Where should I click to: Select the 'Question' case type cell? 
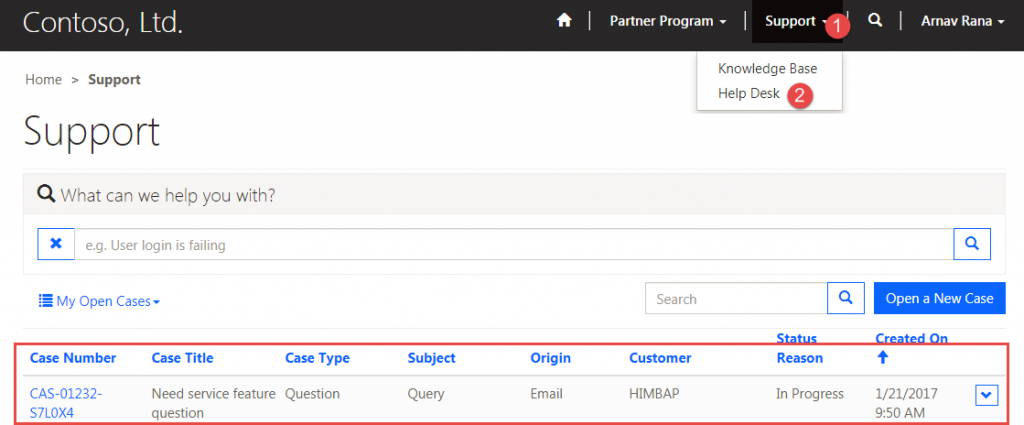point(313,394)
